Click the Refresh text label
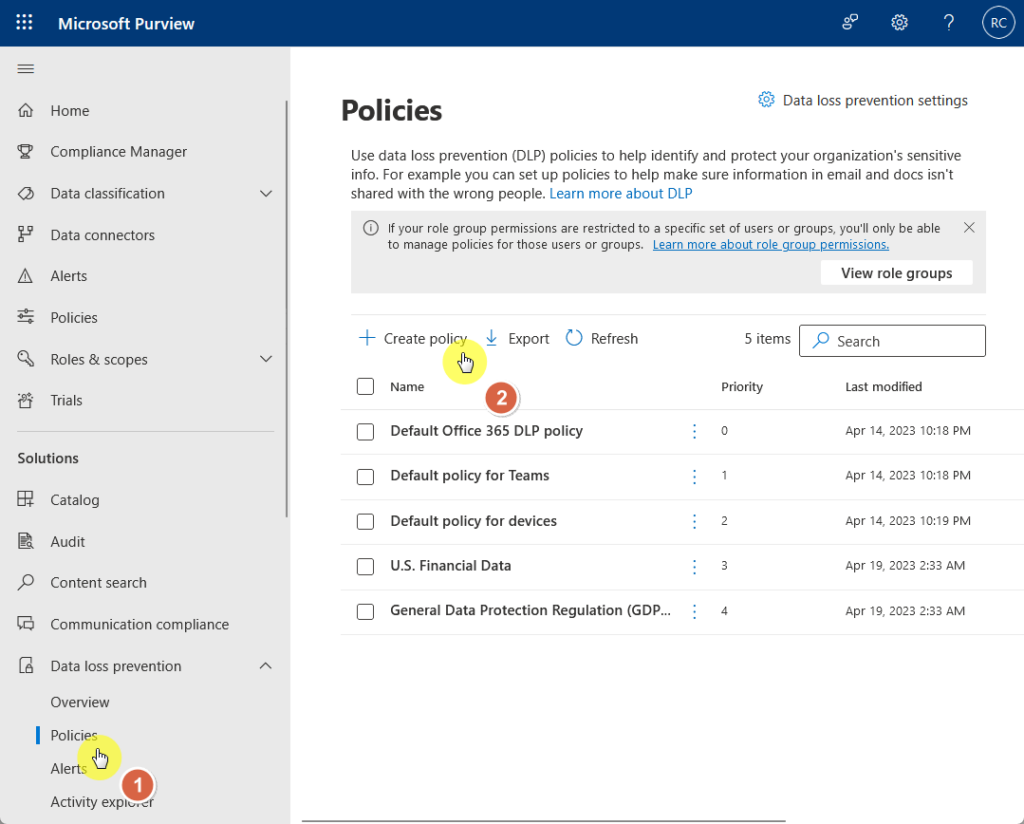The width and height of the screenshot is (1024, 824). [x=614, y=338]
